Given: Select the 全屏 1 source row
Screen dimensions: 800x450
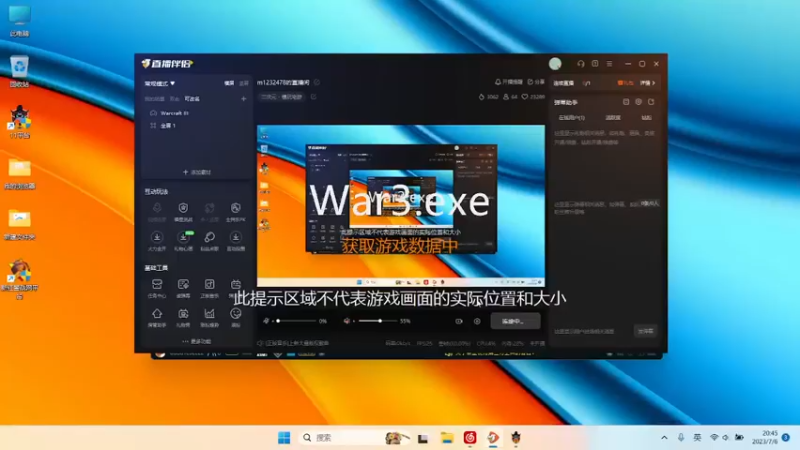Looking at the screenshot, I should [x=196, y=125].
